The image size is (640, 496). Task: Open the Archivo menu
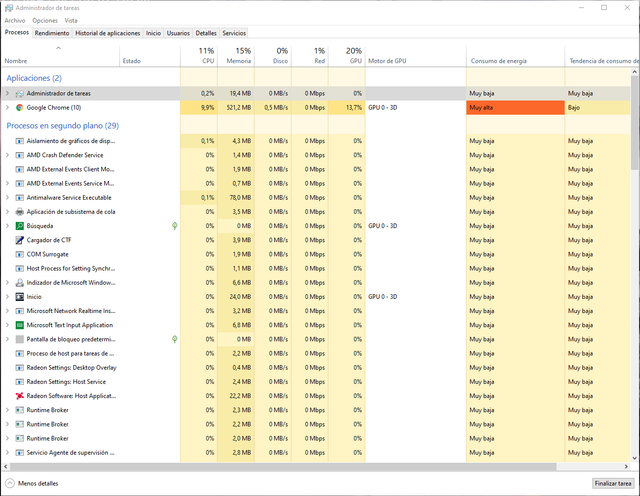[x=15, y=20]
